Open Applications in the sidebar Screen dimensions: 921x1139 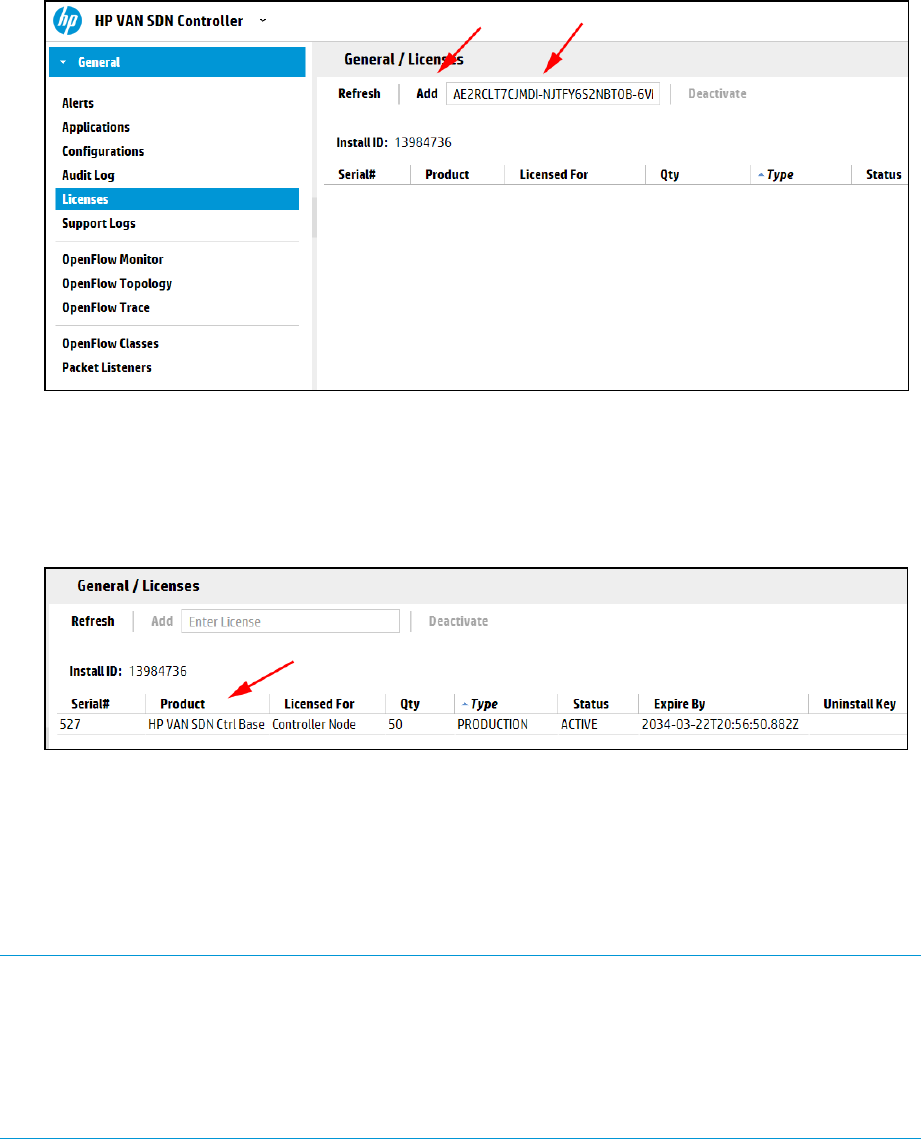coord(96,127)
